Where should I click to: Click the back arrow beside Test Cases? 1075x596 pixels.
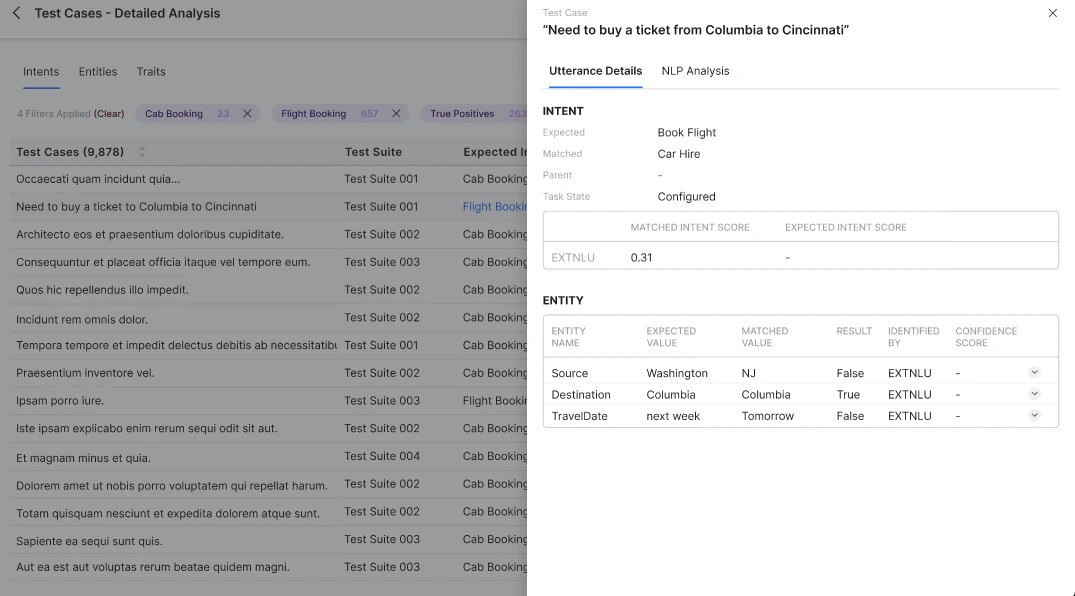click(x=16, y=14)
